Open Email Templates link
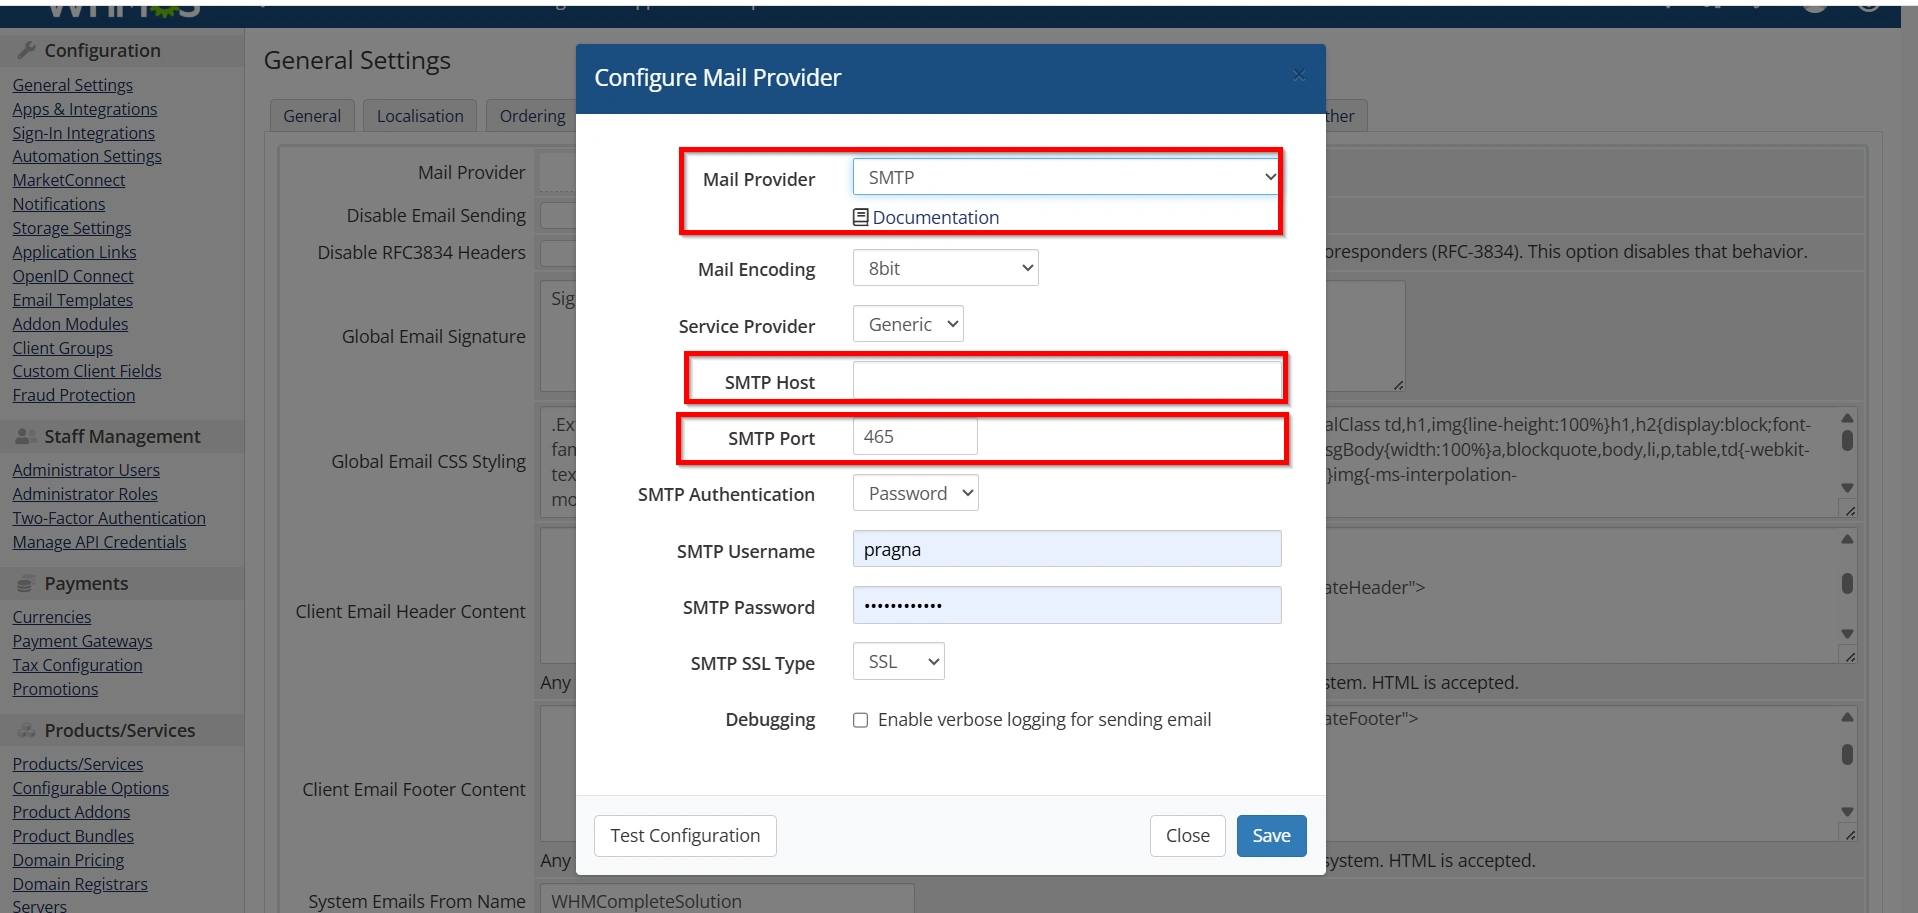 pos(72,300)
